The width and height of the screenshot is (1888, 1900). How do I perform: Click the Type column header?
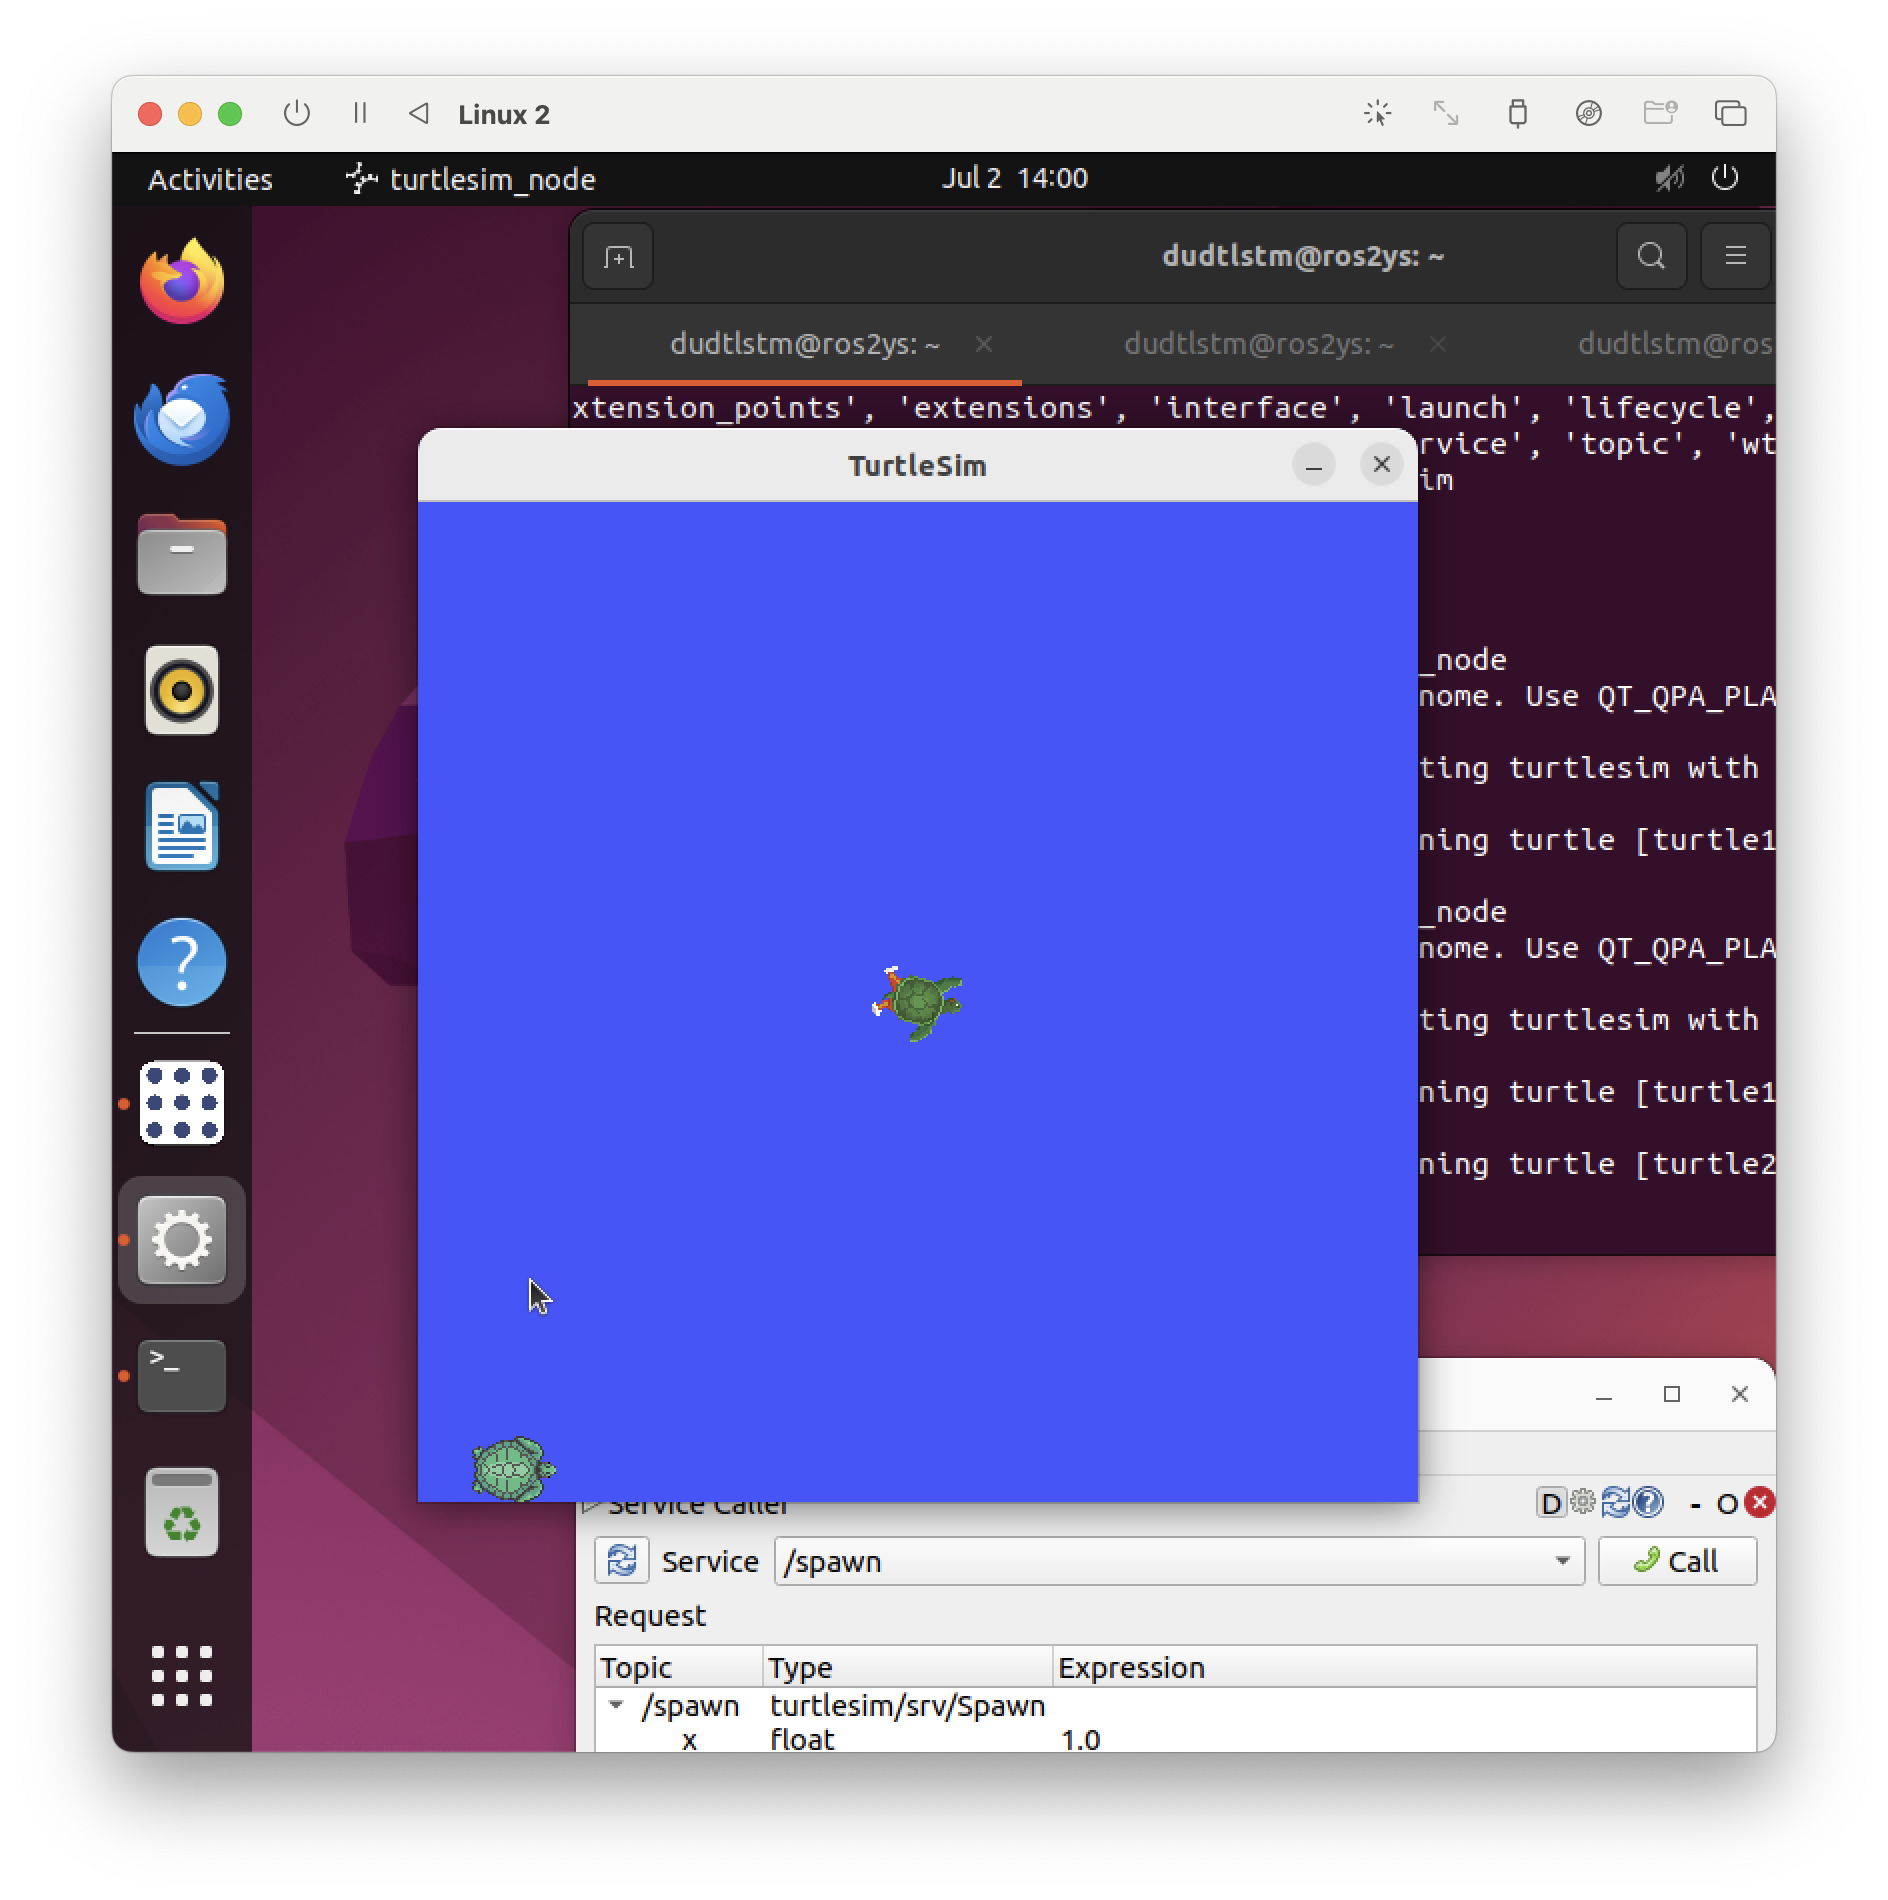point(907,1667)
